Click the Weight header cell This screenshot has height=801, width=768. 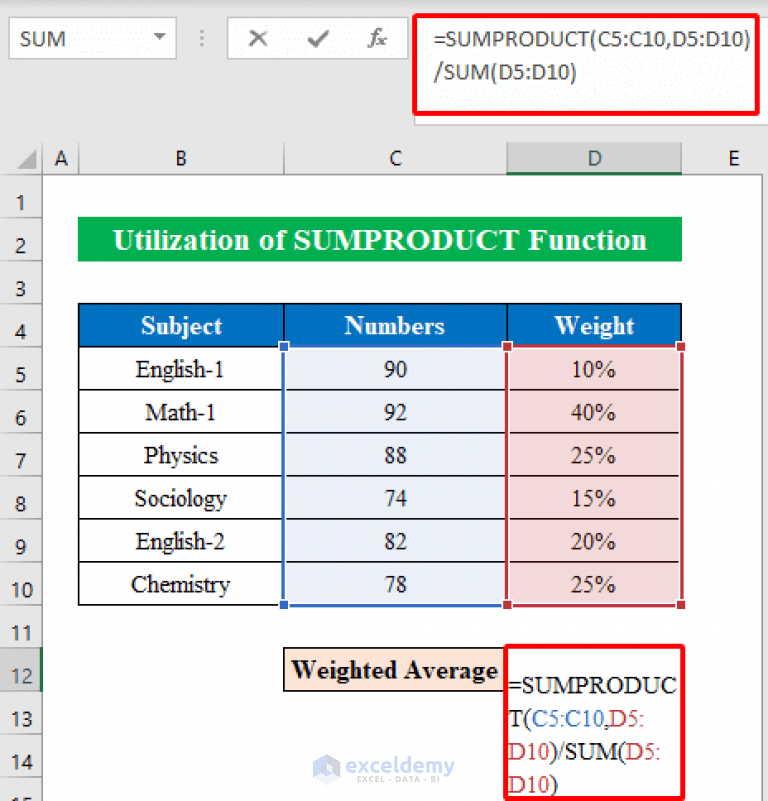[594, 326]
